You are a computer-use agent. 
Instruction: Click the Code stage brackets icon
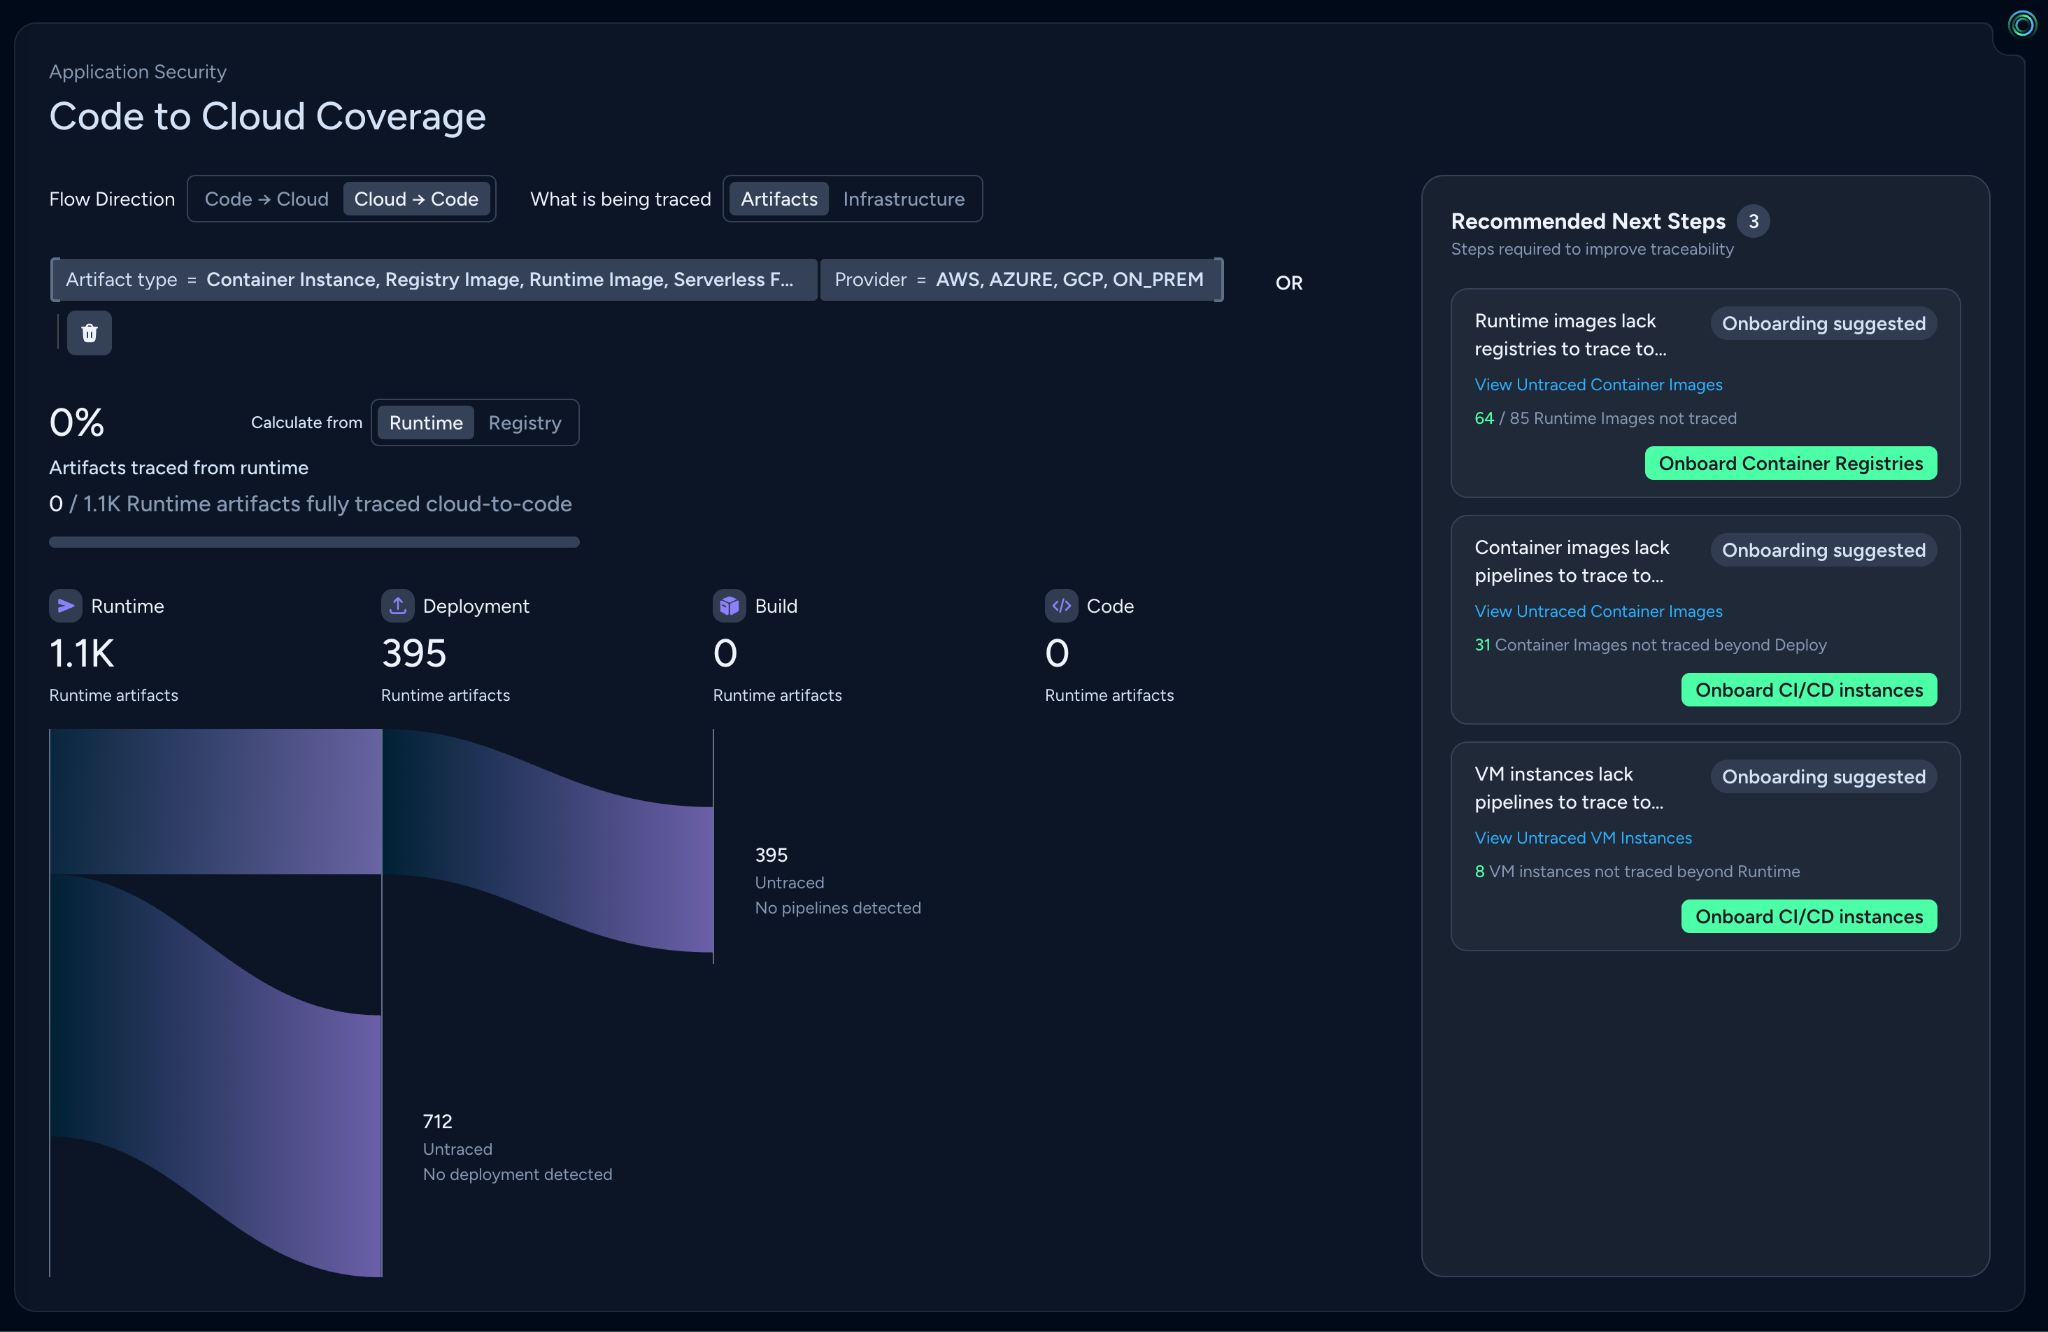click(x=1061, y=606)
